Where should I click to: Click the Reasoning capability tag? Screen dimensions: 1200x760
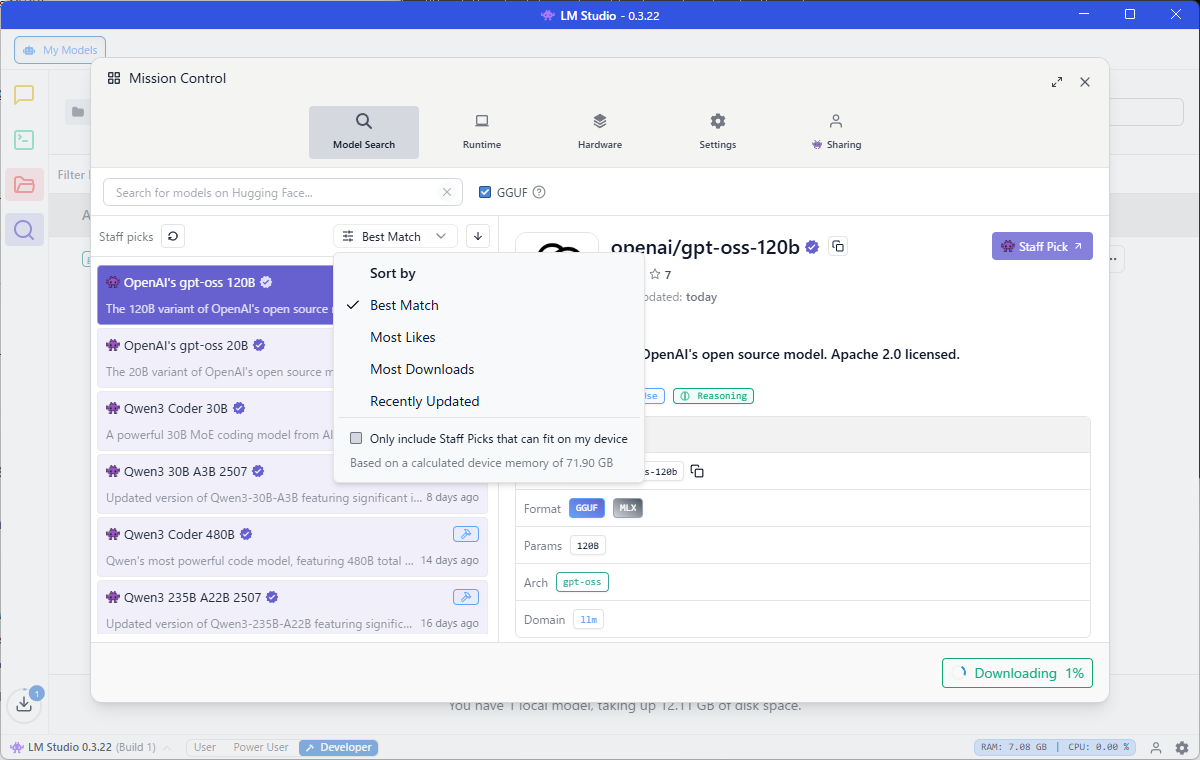(713, 396)
